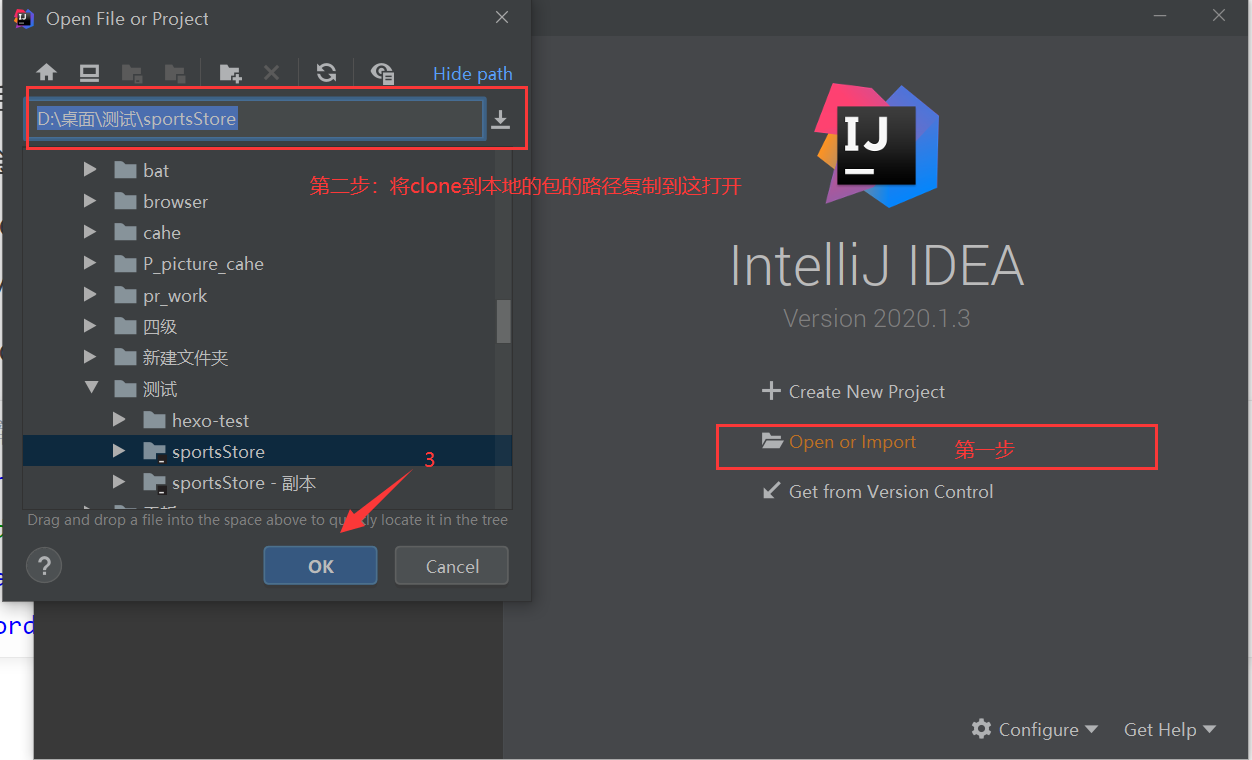1252x760 pixels.
Task: Expand the cahe folder
Action: (x=90, y=232)
